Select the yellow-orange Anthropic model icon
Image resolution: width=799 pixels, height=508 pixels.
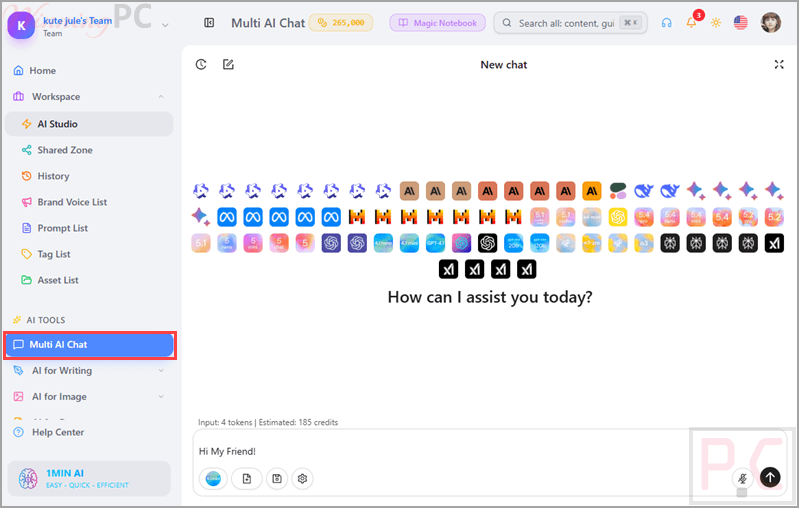point(592,191)
